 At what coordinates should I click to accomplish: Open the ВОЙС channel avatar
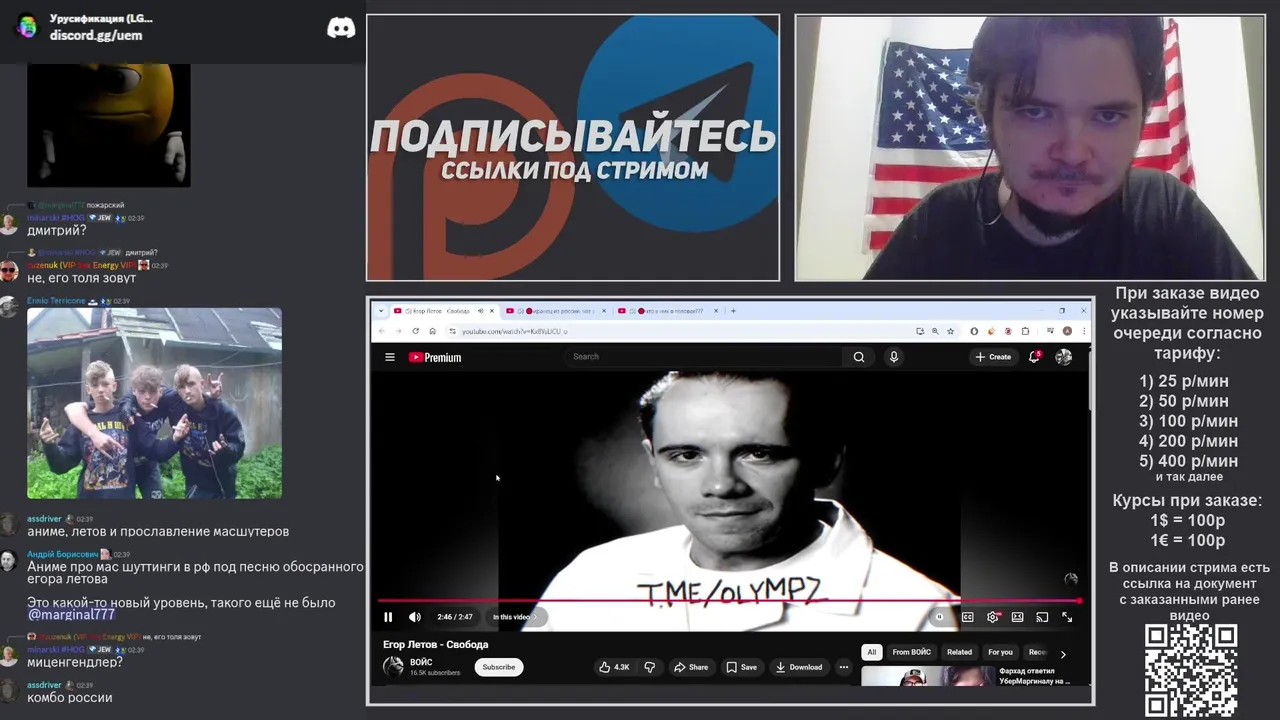pos(393,667)
